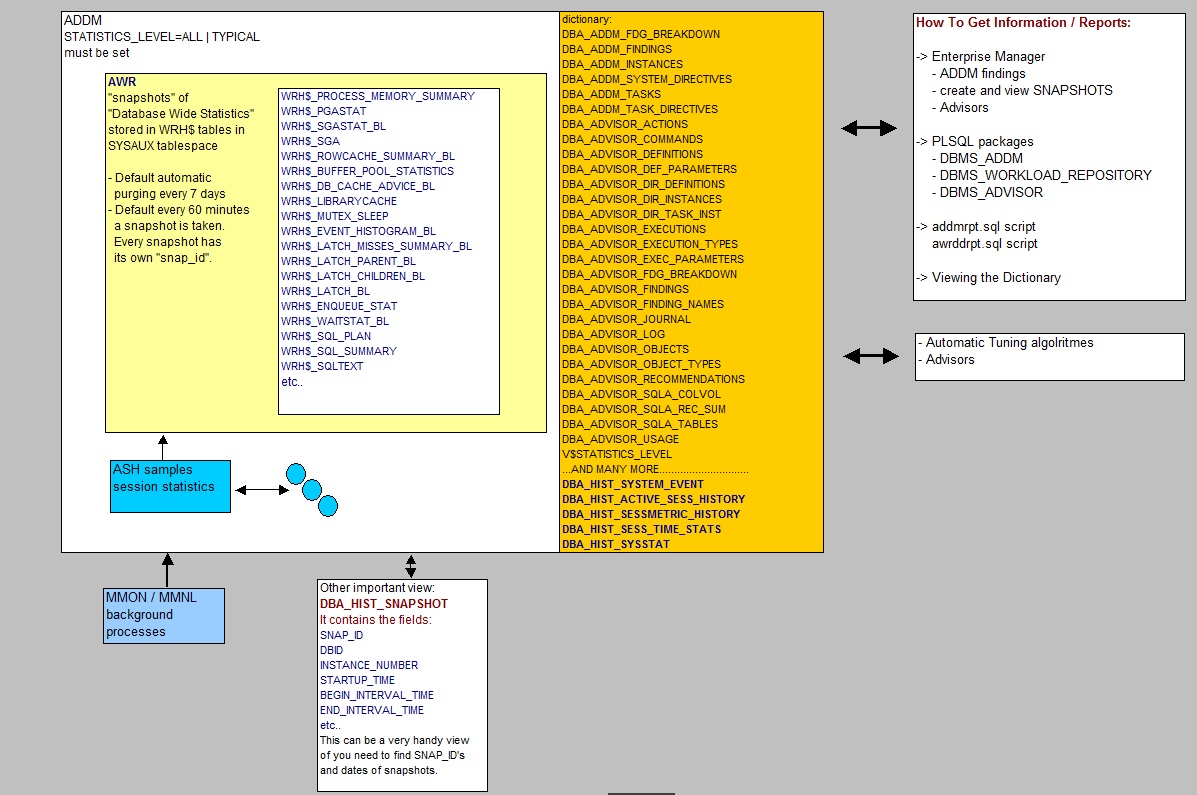Click WRH$_SQL_PLAN in the AWR table list

[326, 336]
